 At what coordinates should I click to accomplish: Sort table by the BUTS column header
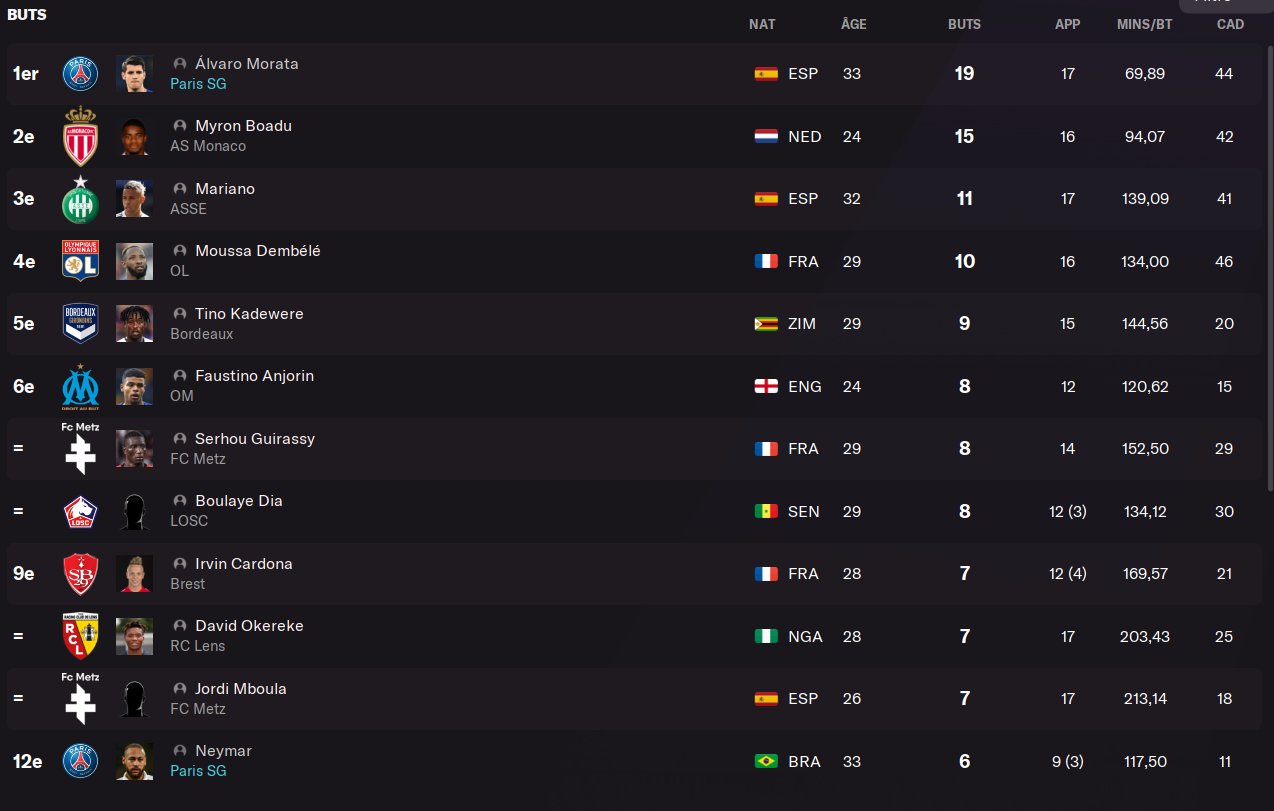coord(964,24)
